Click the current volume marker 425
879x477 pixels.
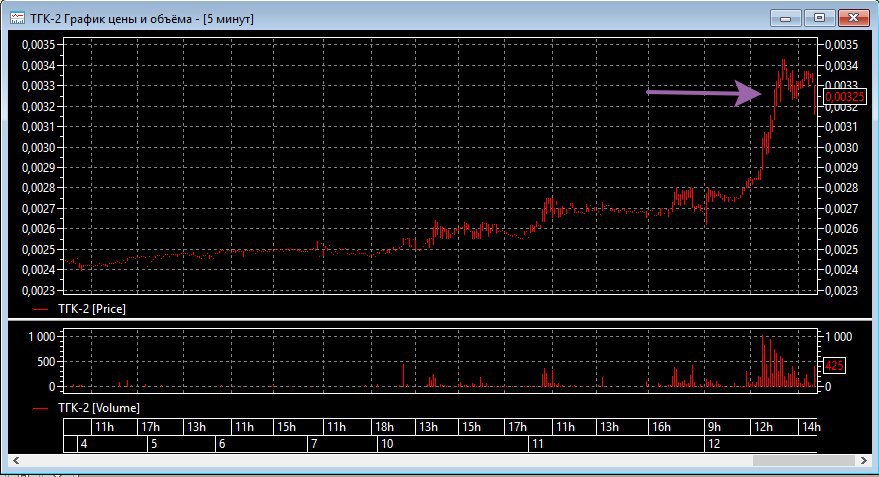(x=834, y=366)
